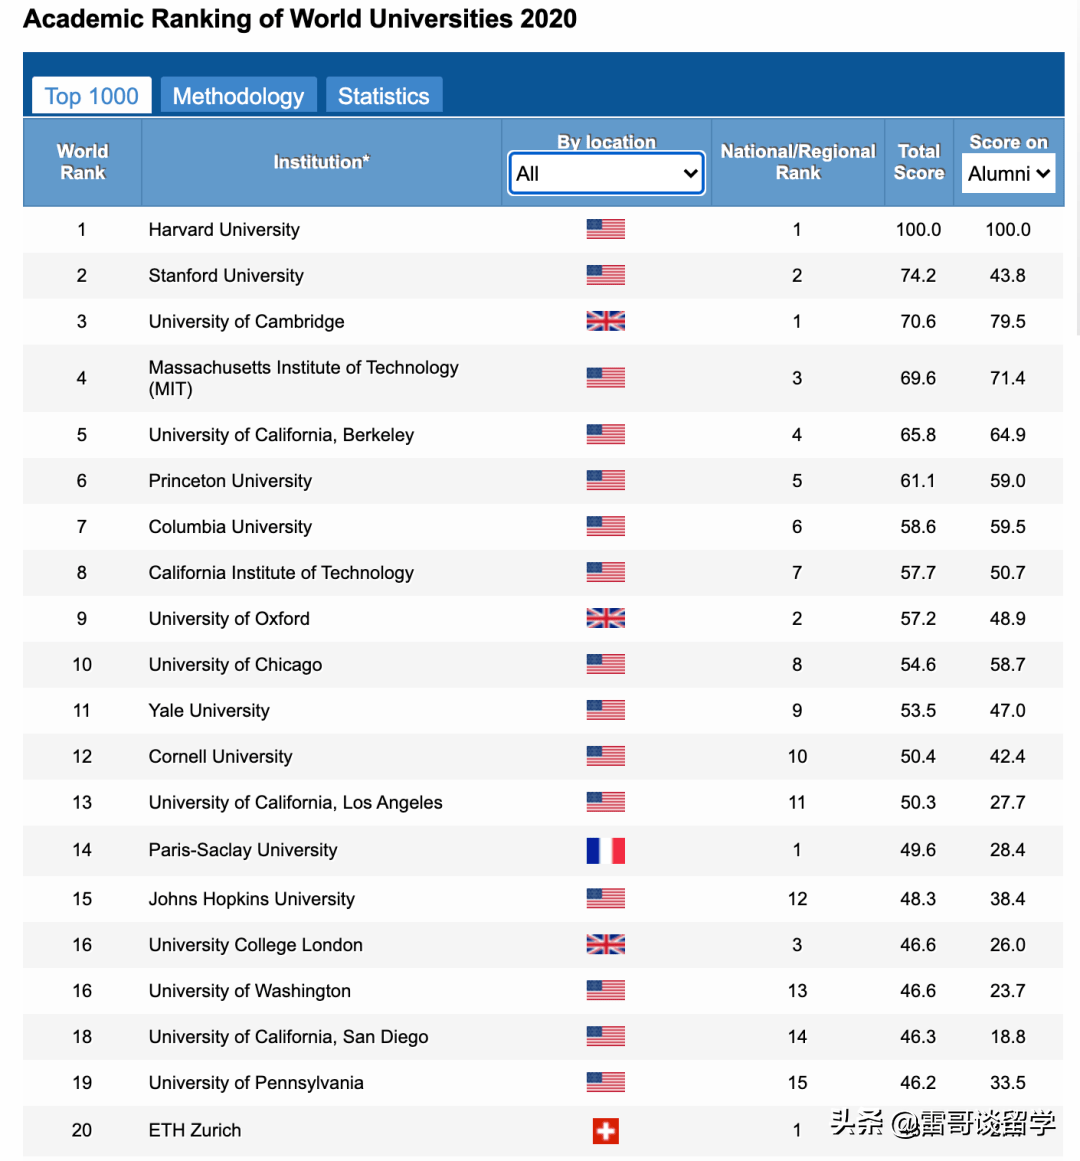
Task: Click Cornell University institution name
Action: tap(221, 756)
